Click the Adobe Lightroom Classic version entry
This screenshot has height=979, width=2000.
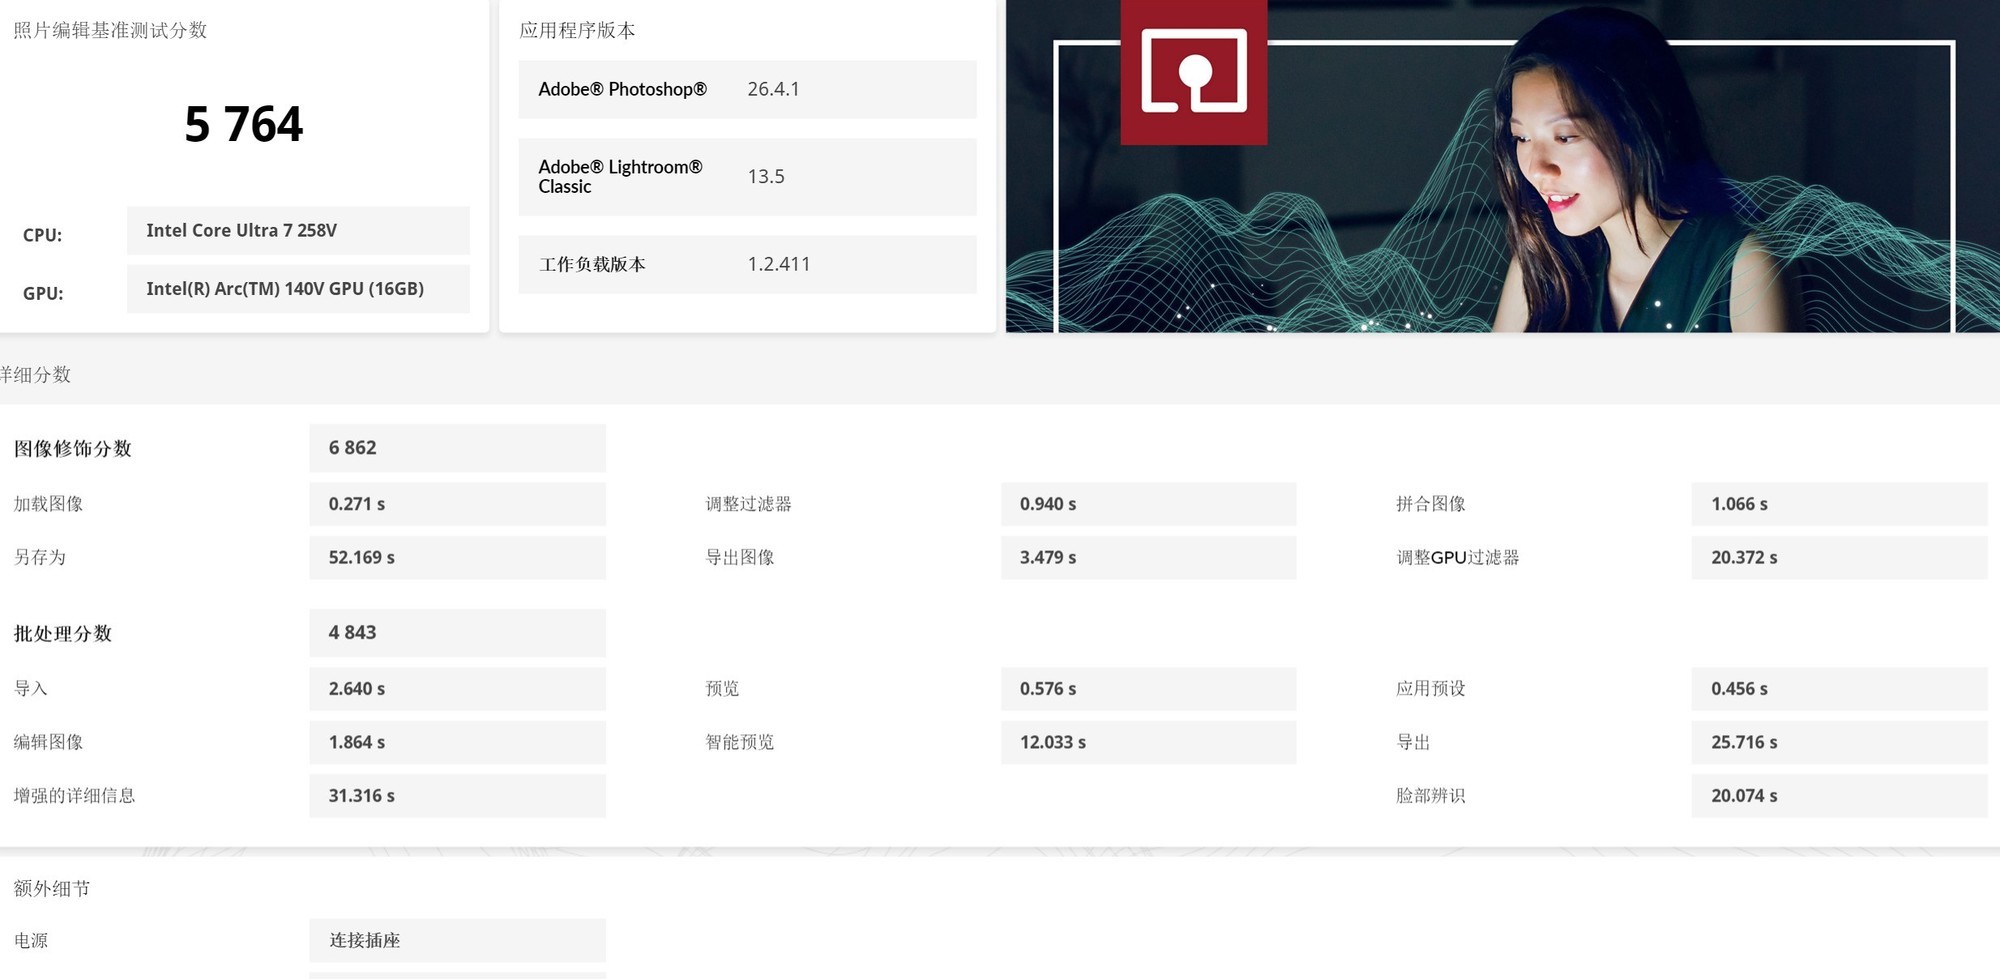point(746,176)
